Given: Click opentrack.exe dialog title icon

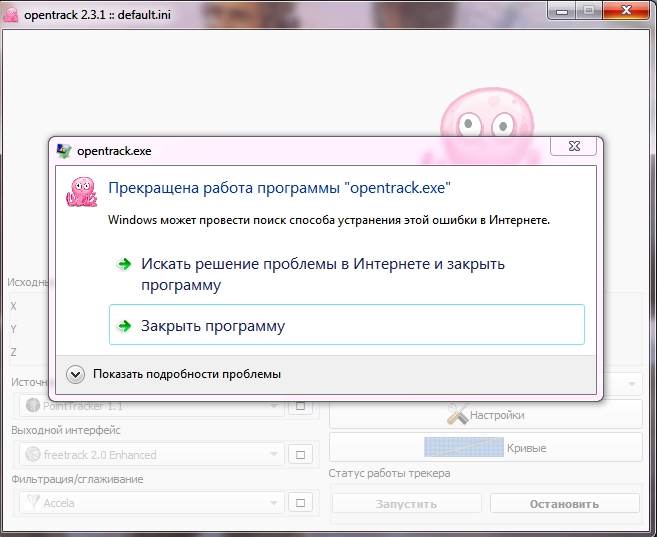Looking at the screenshot, I should coord(64,151).
